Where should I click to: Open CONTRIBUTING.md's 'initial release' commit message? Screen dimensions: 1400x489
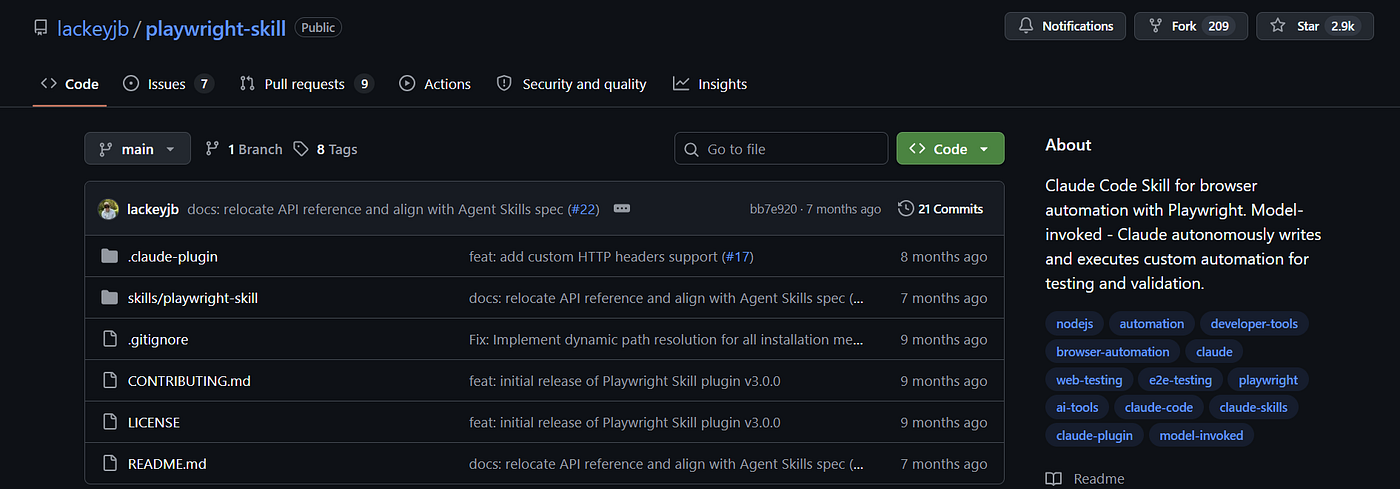624,381
